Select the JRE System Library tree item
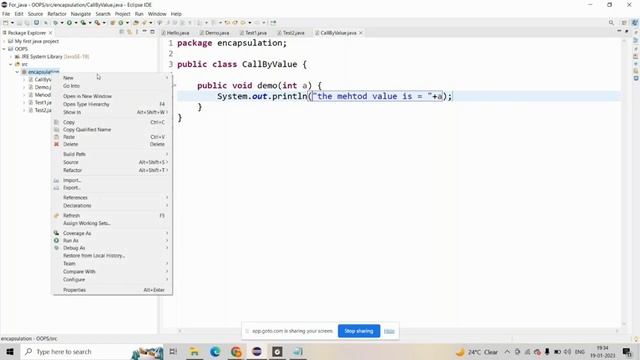 (x=51, y=56)
